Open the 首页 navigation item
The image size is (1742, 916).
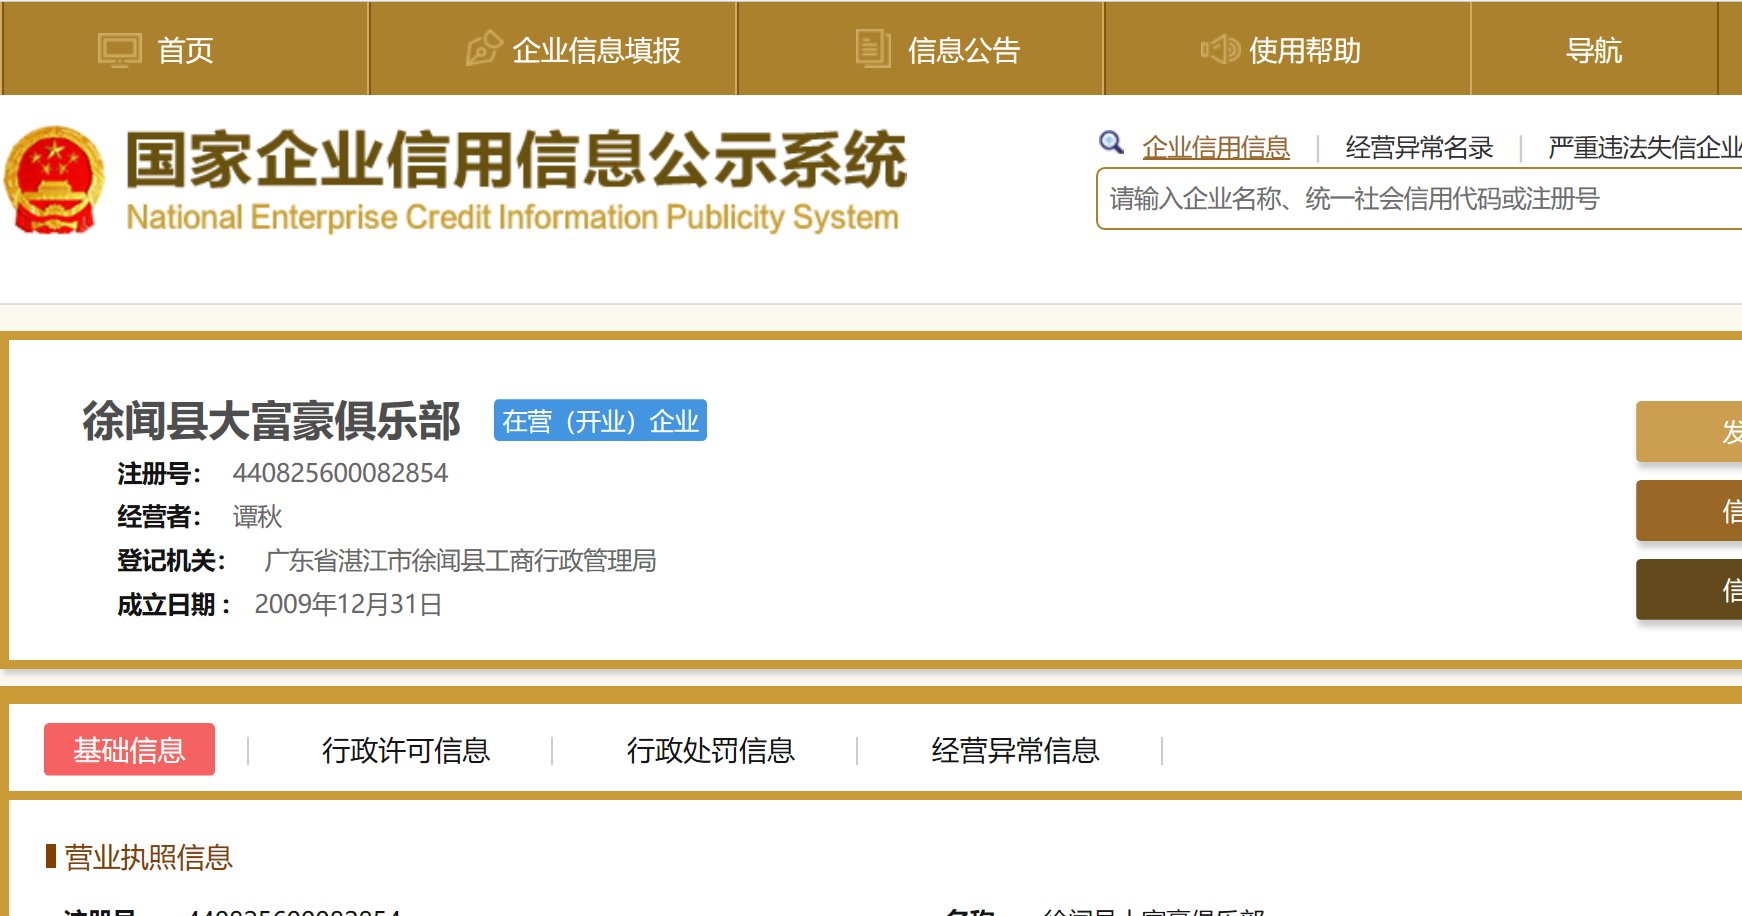click(186, 51)
